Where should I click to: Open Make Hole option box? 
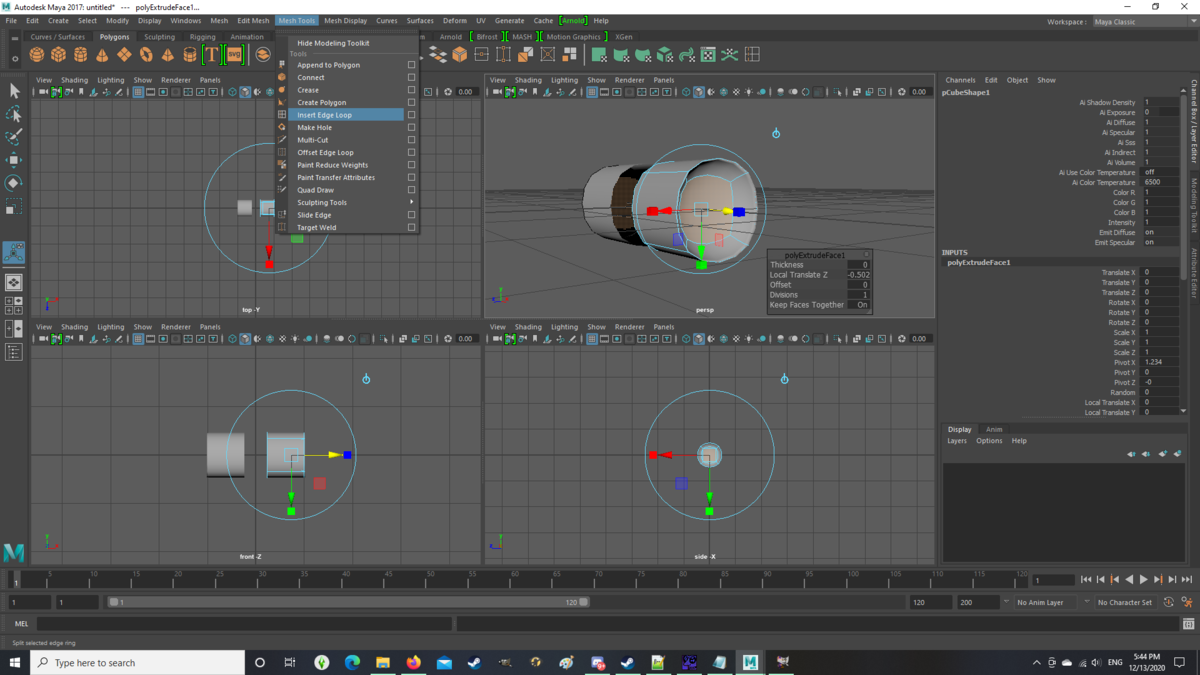411,127
